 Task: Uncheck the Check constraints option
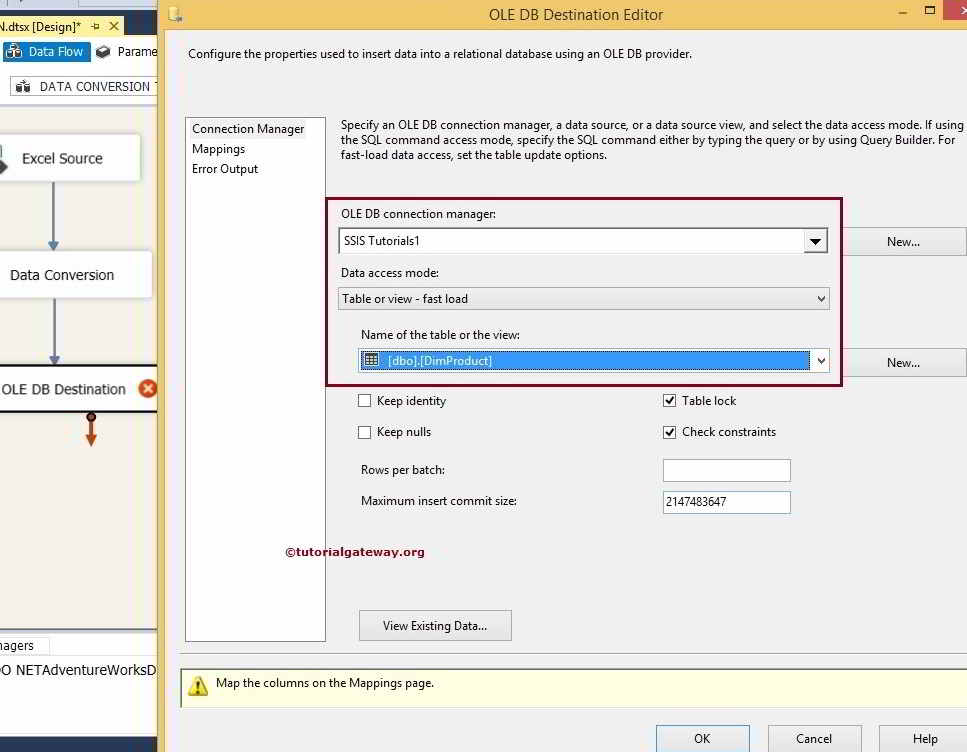[x=670, y=432]
